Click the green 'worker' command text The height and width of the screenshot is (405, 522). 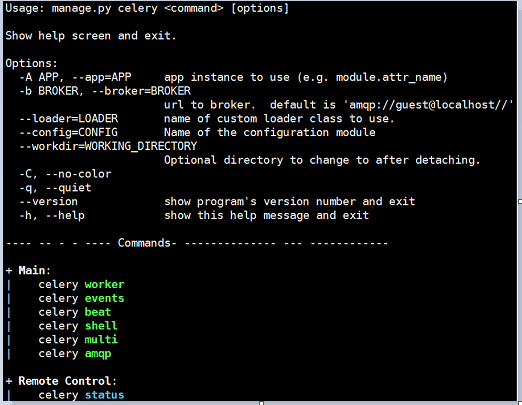pyautogui.click(x=104, y=284)
